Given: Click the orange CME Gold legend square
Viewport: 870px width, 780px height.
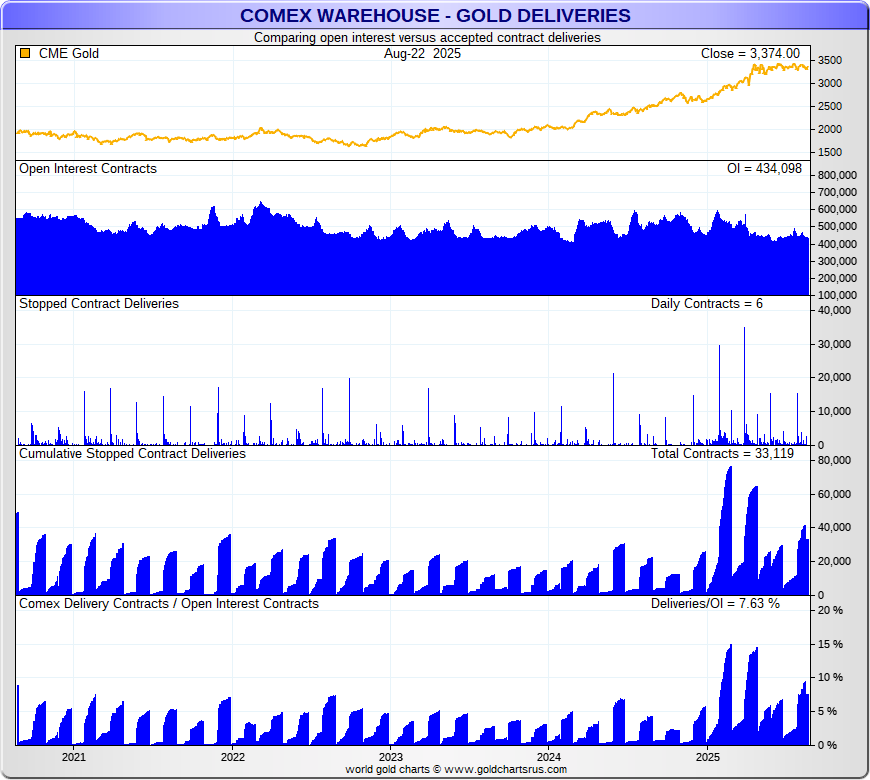Looking at the screenshot, I should tap(25, 53).
